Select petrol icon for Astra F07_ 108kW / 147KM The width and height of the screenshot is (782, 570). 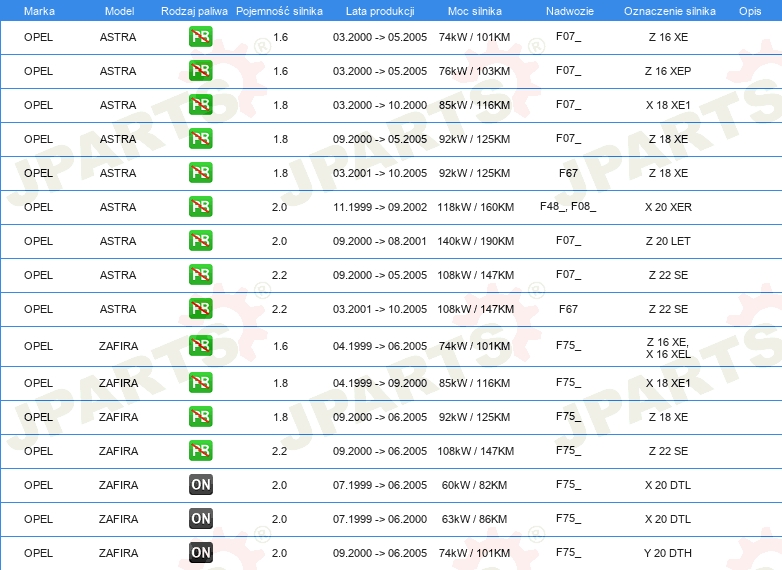point(200,274)
